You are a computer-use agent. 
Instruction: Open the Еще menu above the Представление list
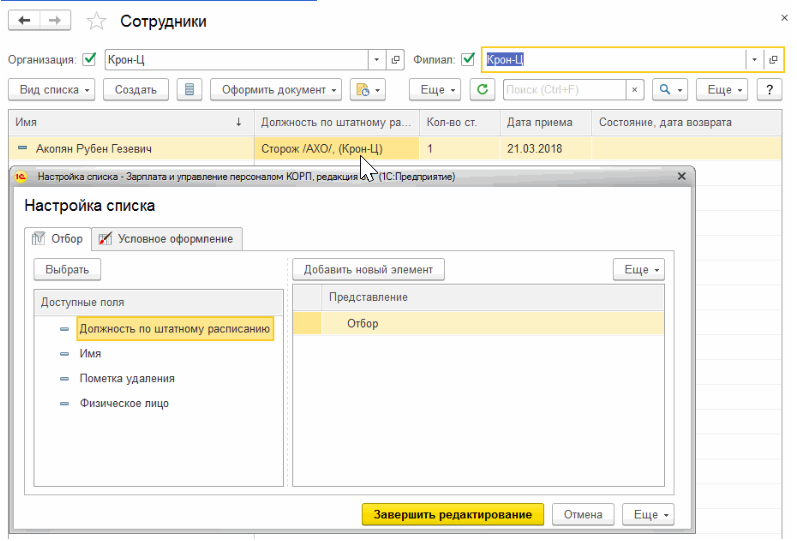point(639,269)
